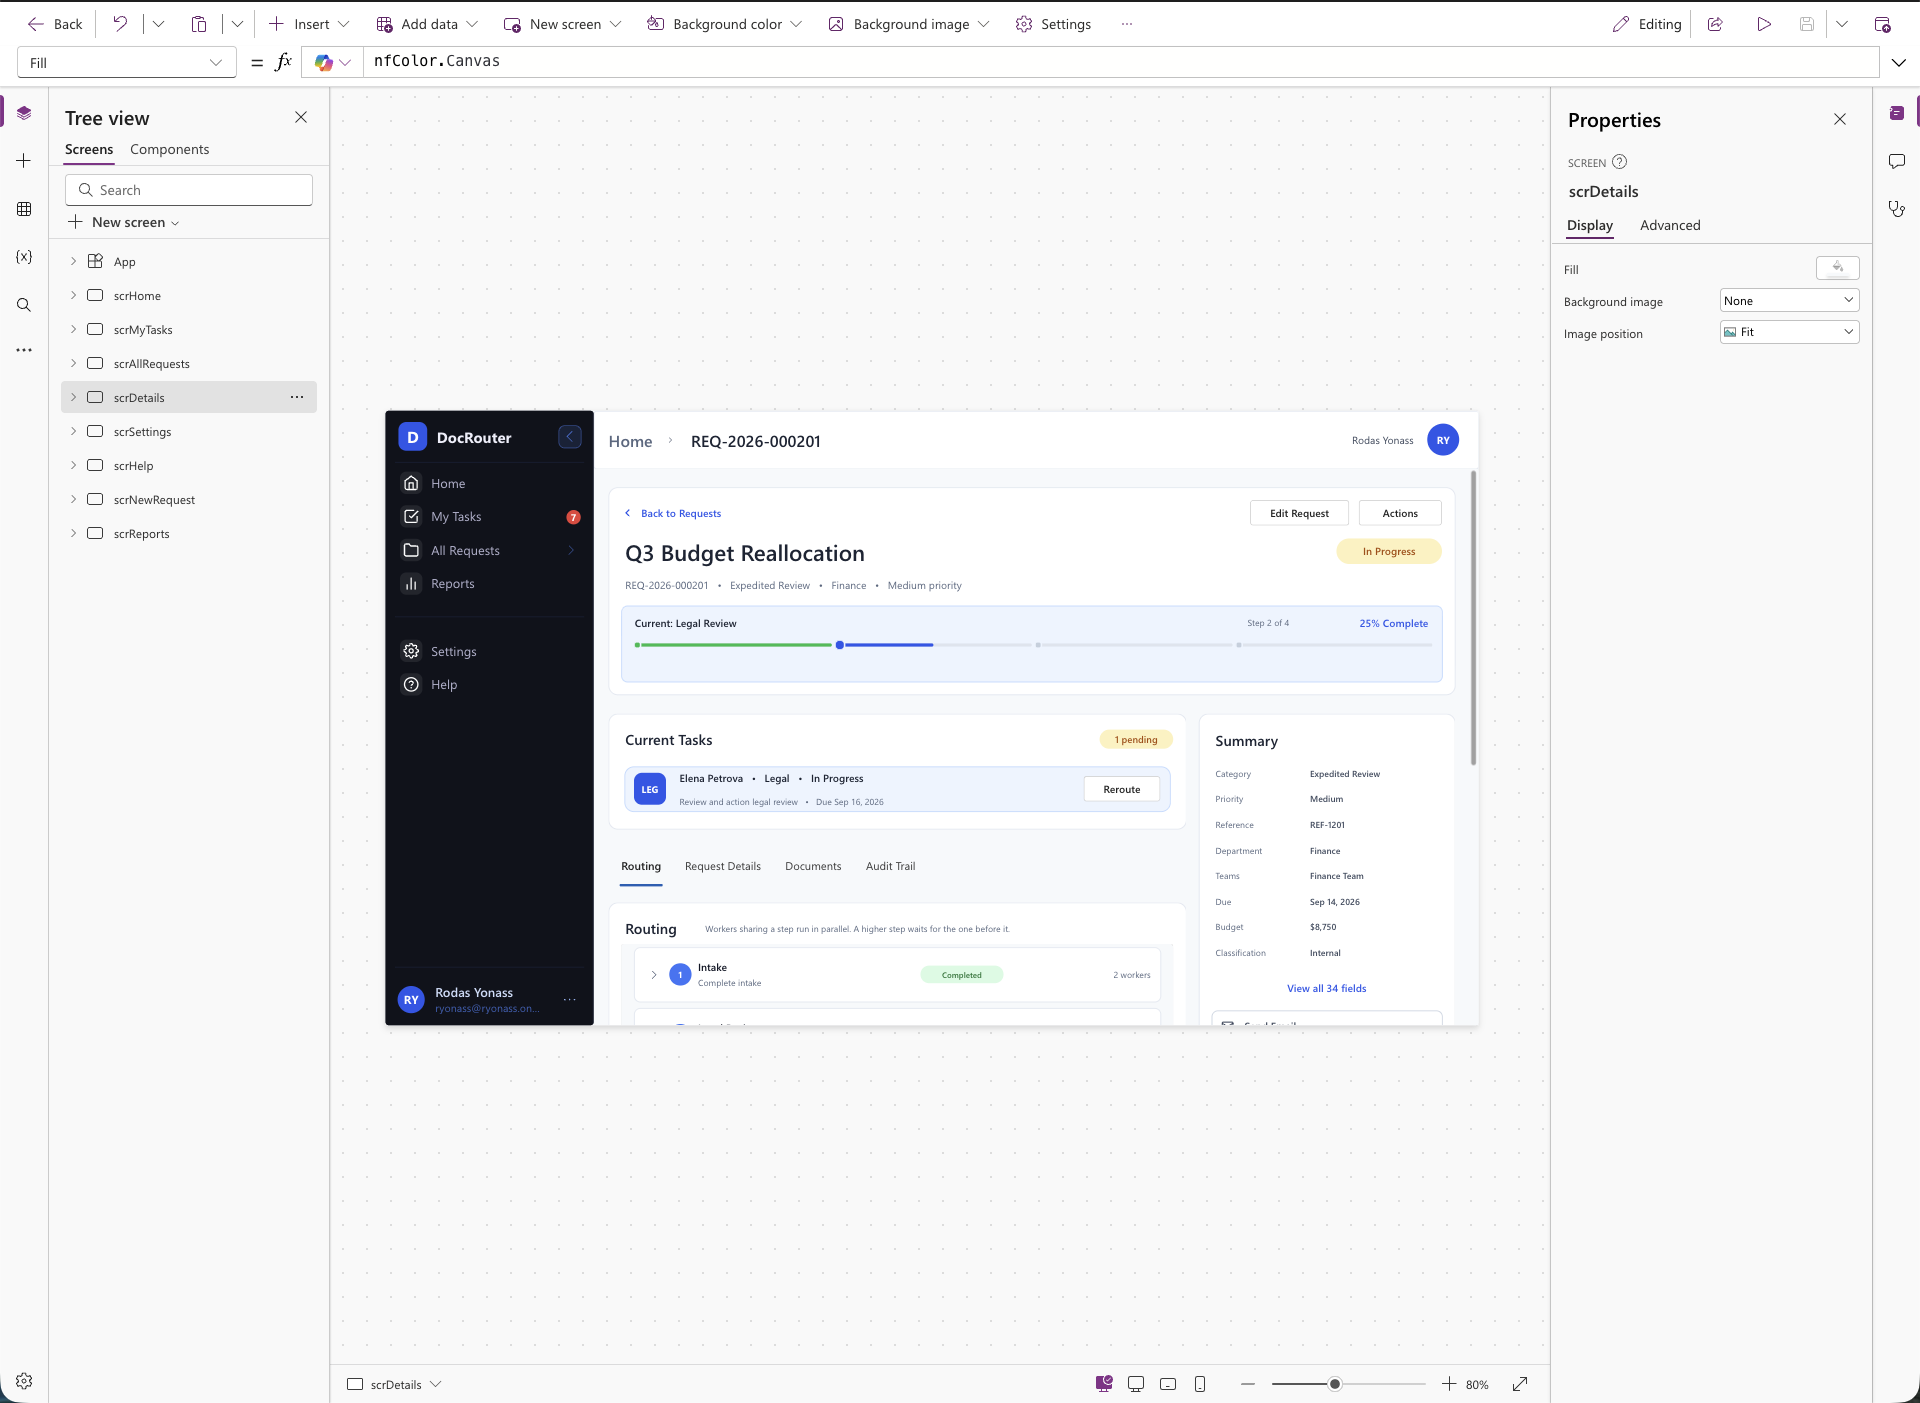The image size is (1920, 1403).
Task: Click the View all 34 fields link
Action: [1326, 988]
